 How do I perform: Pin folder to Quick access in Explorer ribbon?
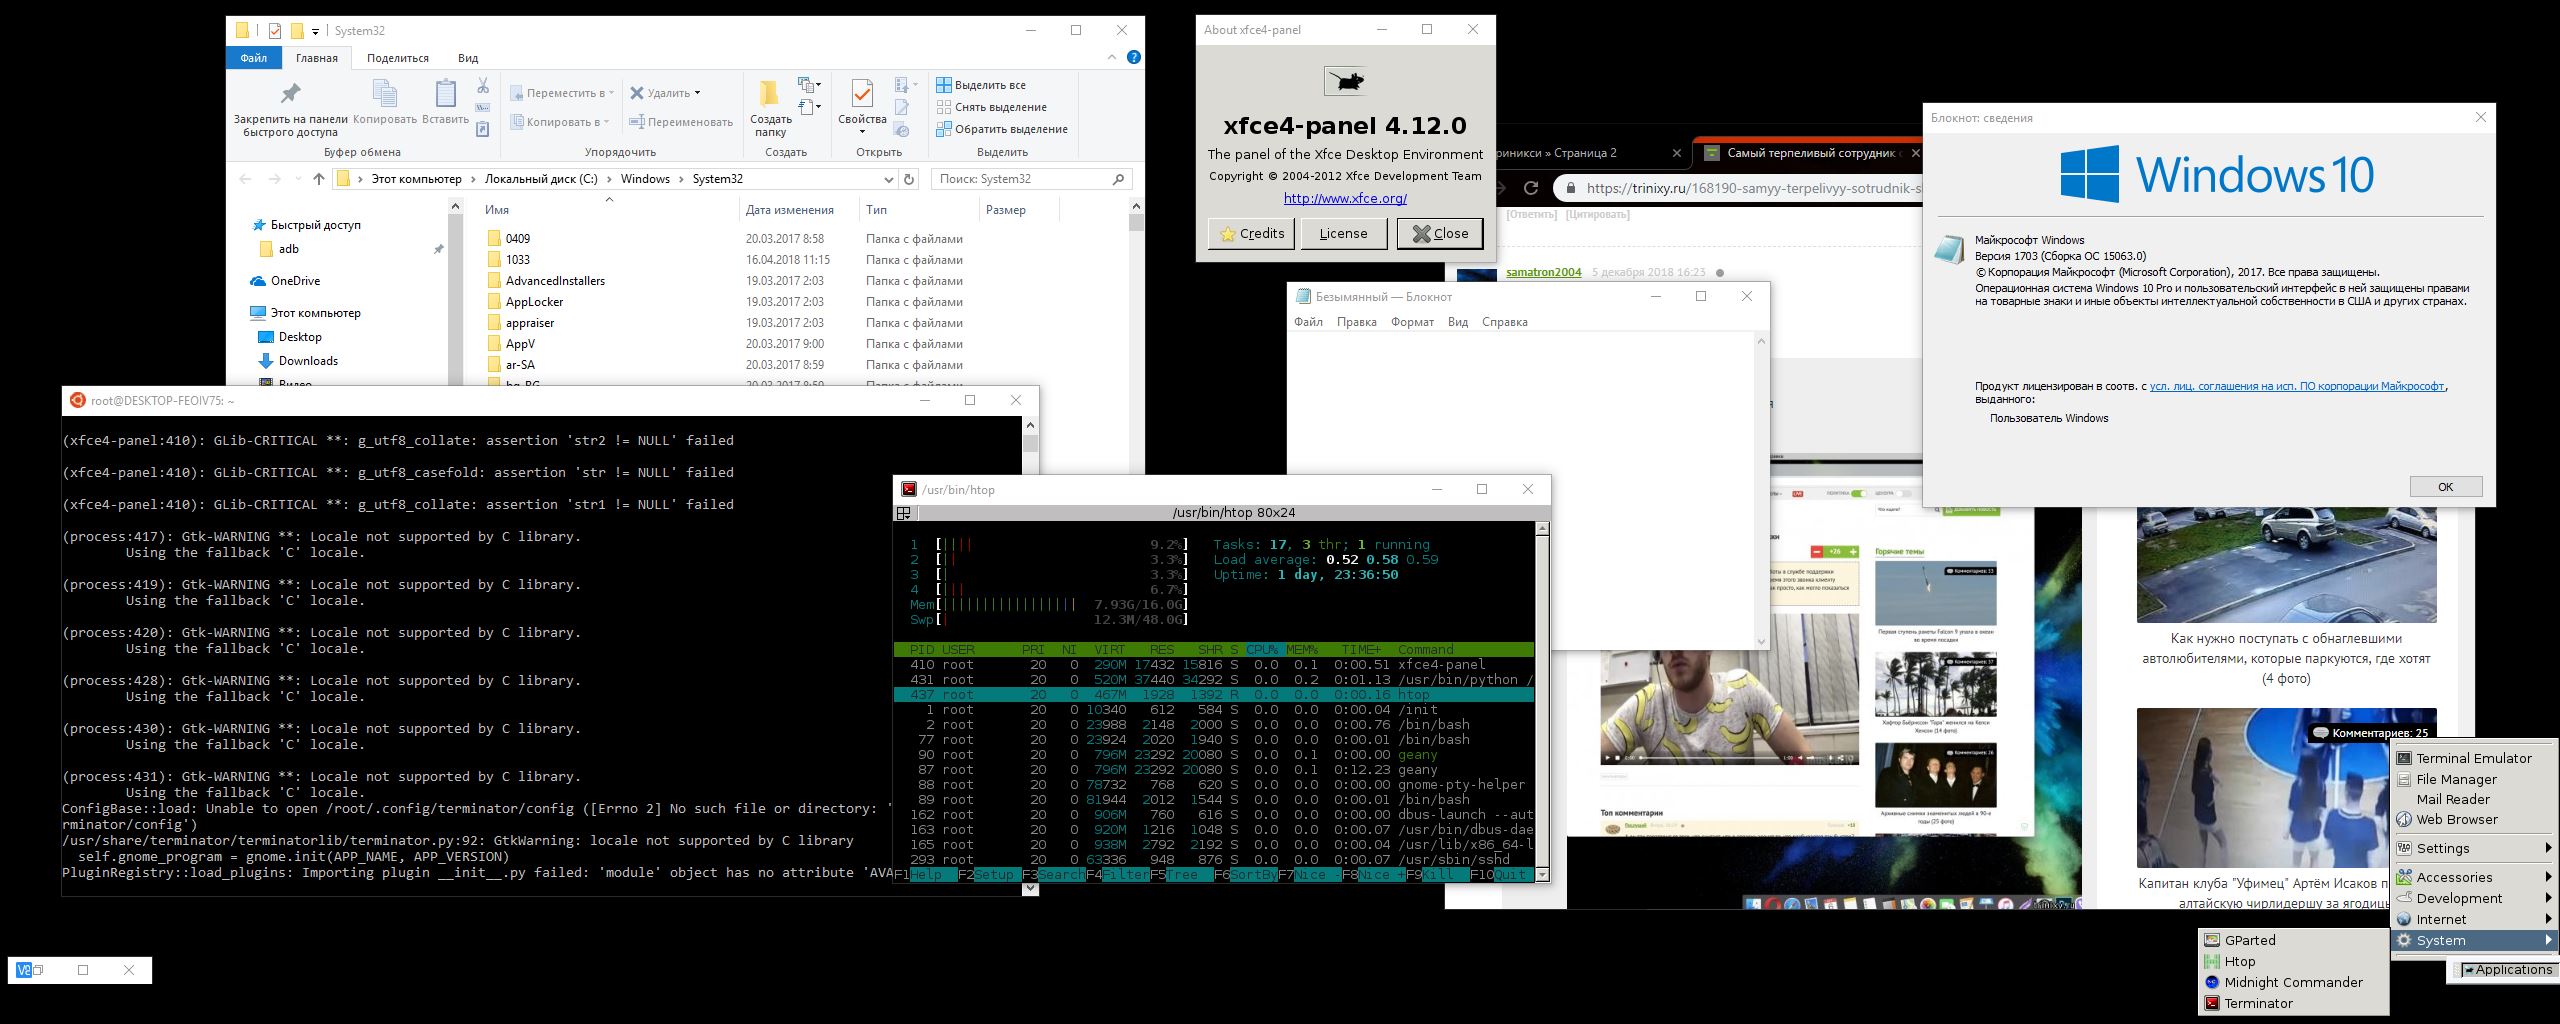pos(290,109)
